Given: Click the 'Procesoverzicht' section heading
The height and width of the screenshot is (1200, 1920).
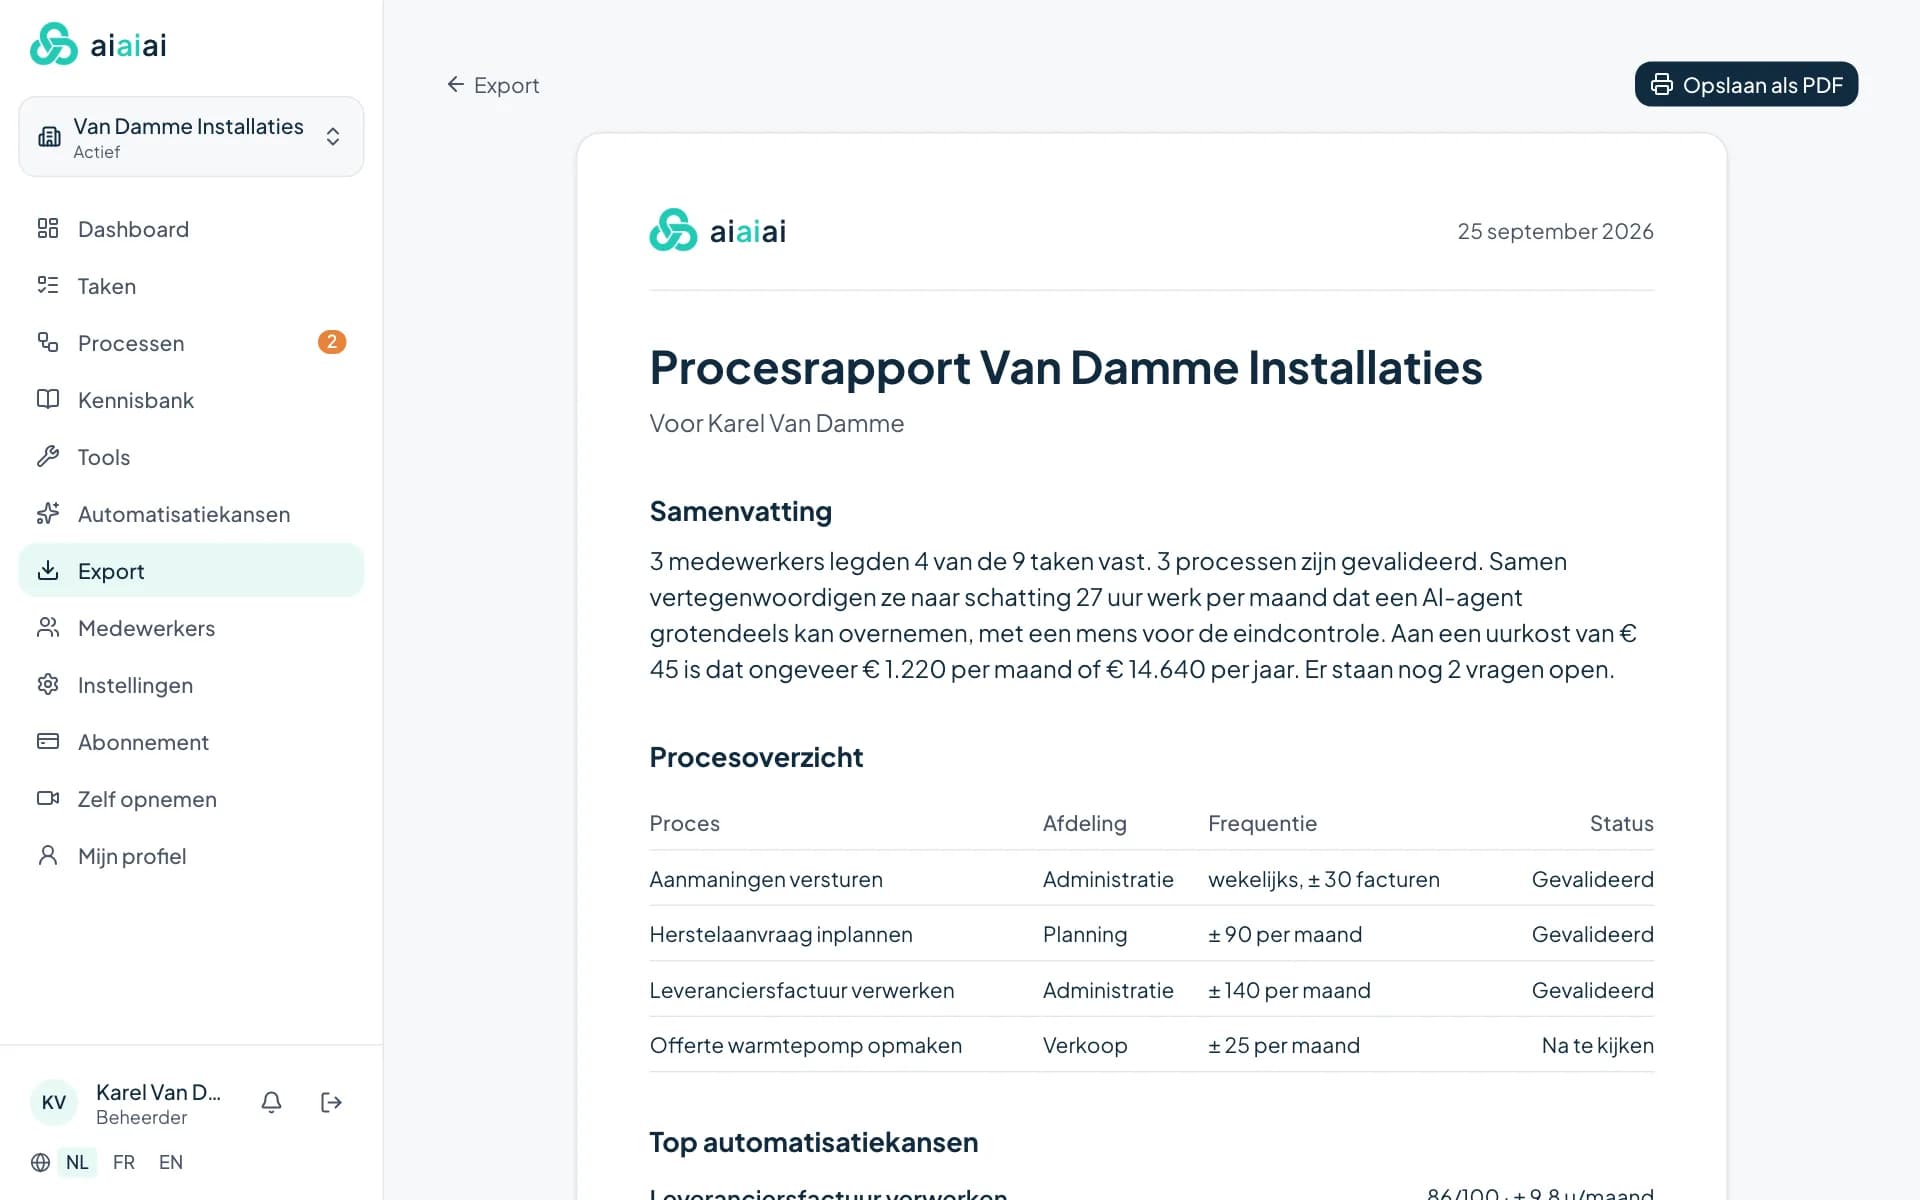Looking at the screenshot, I should 756,757.
